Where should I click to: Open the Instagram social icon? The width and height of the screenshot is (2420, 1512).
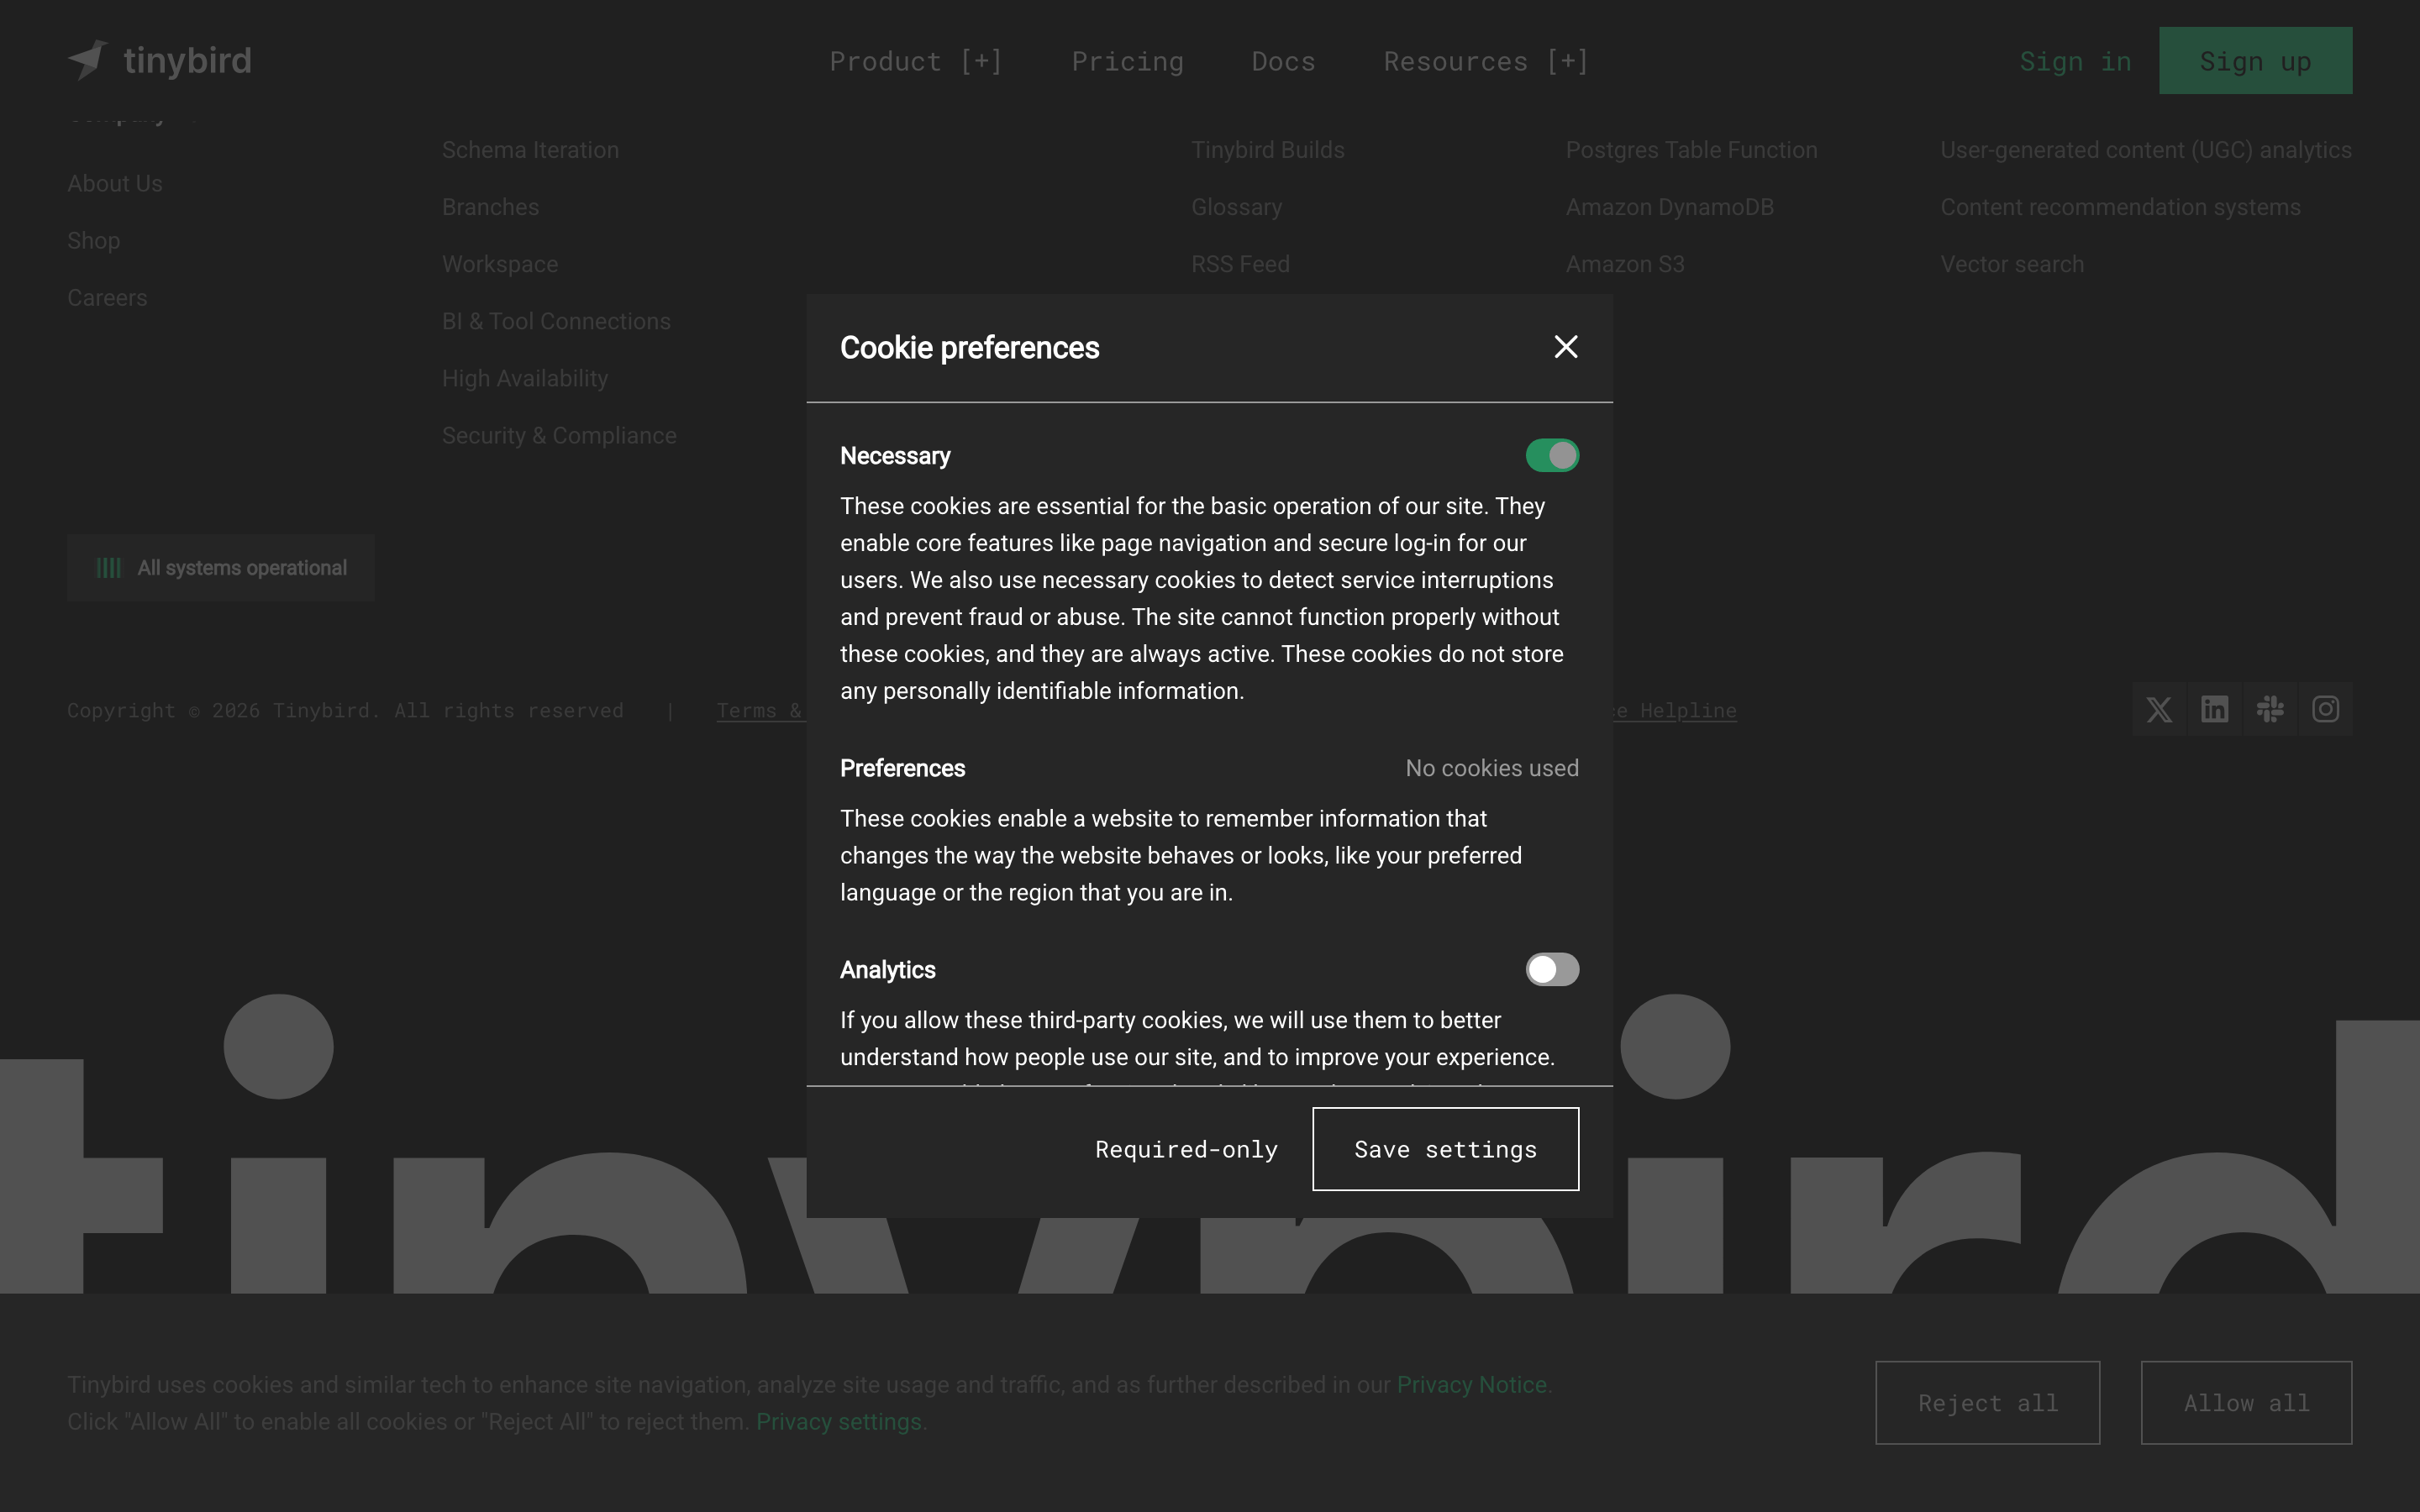pos(2325,709)
